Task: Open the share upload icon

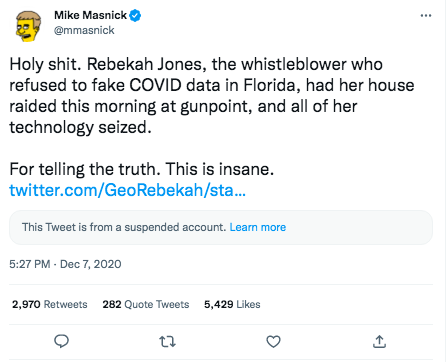Action: click(x=379, y=342)
